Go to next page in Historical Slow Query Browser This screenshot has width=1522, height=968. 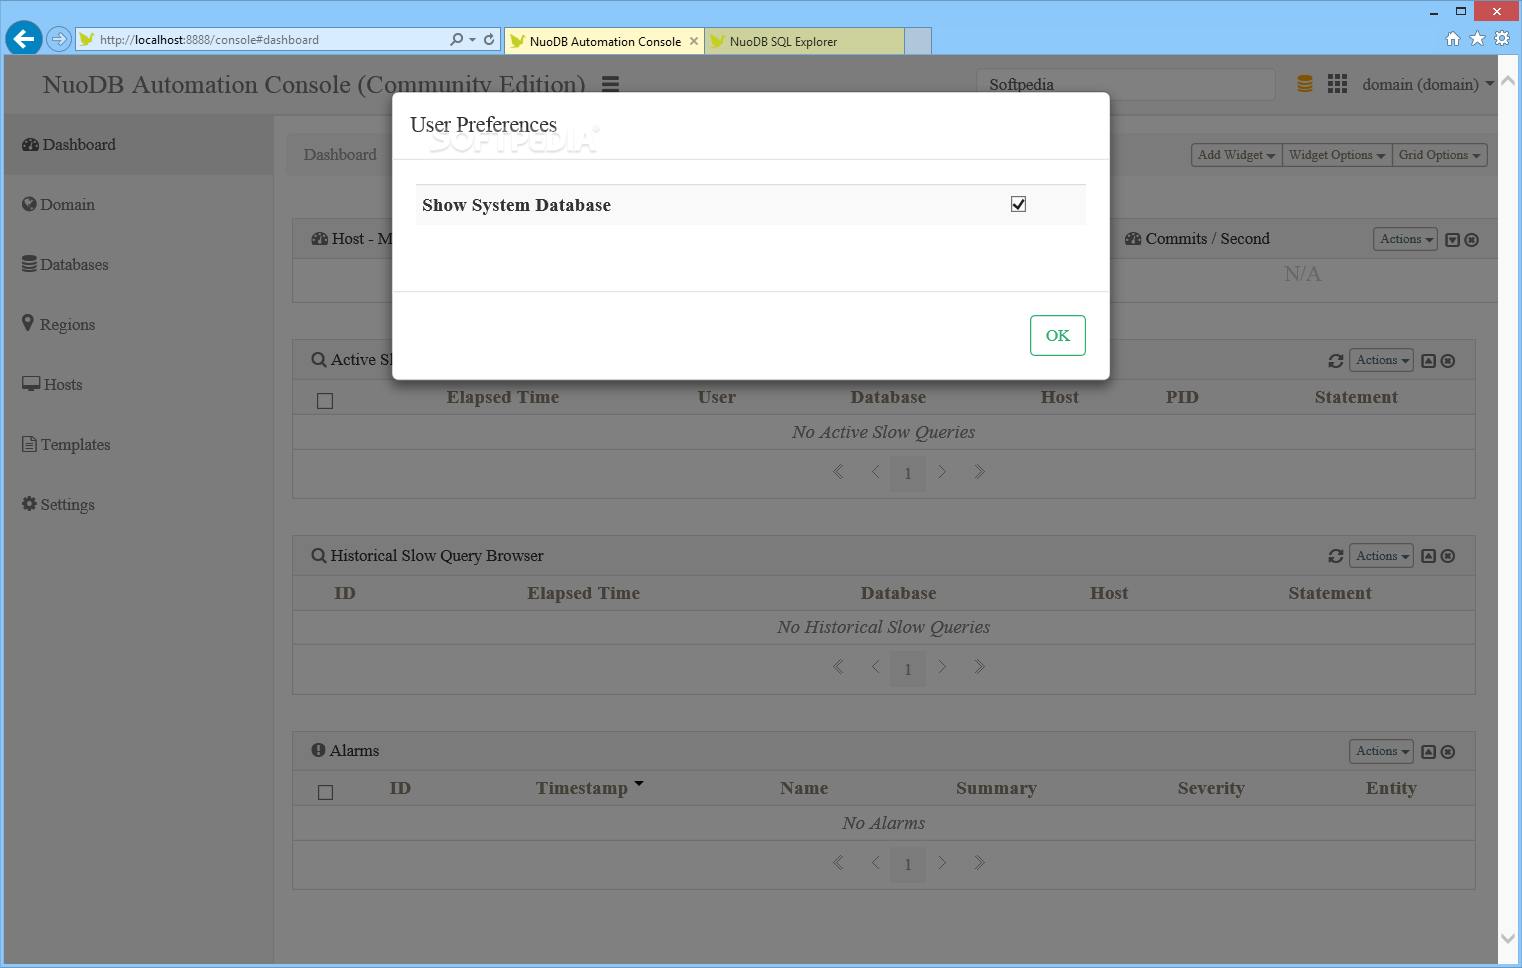[942, 667]
